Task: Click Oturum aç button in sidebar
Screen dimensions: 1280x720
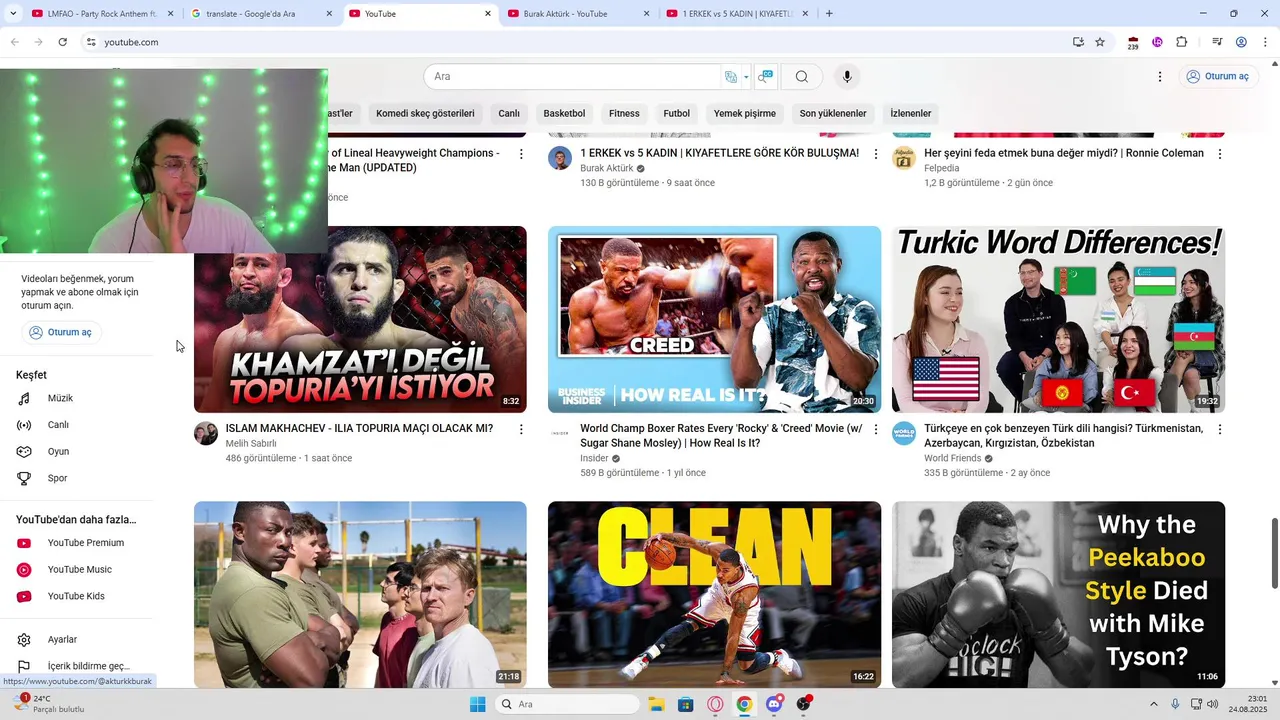Action: pyautogui.click(x=61, y=332)
